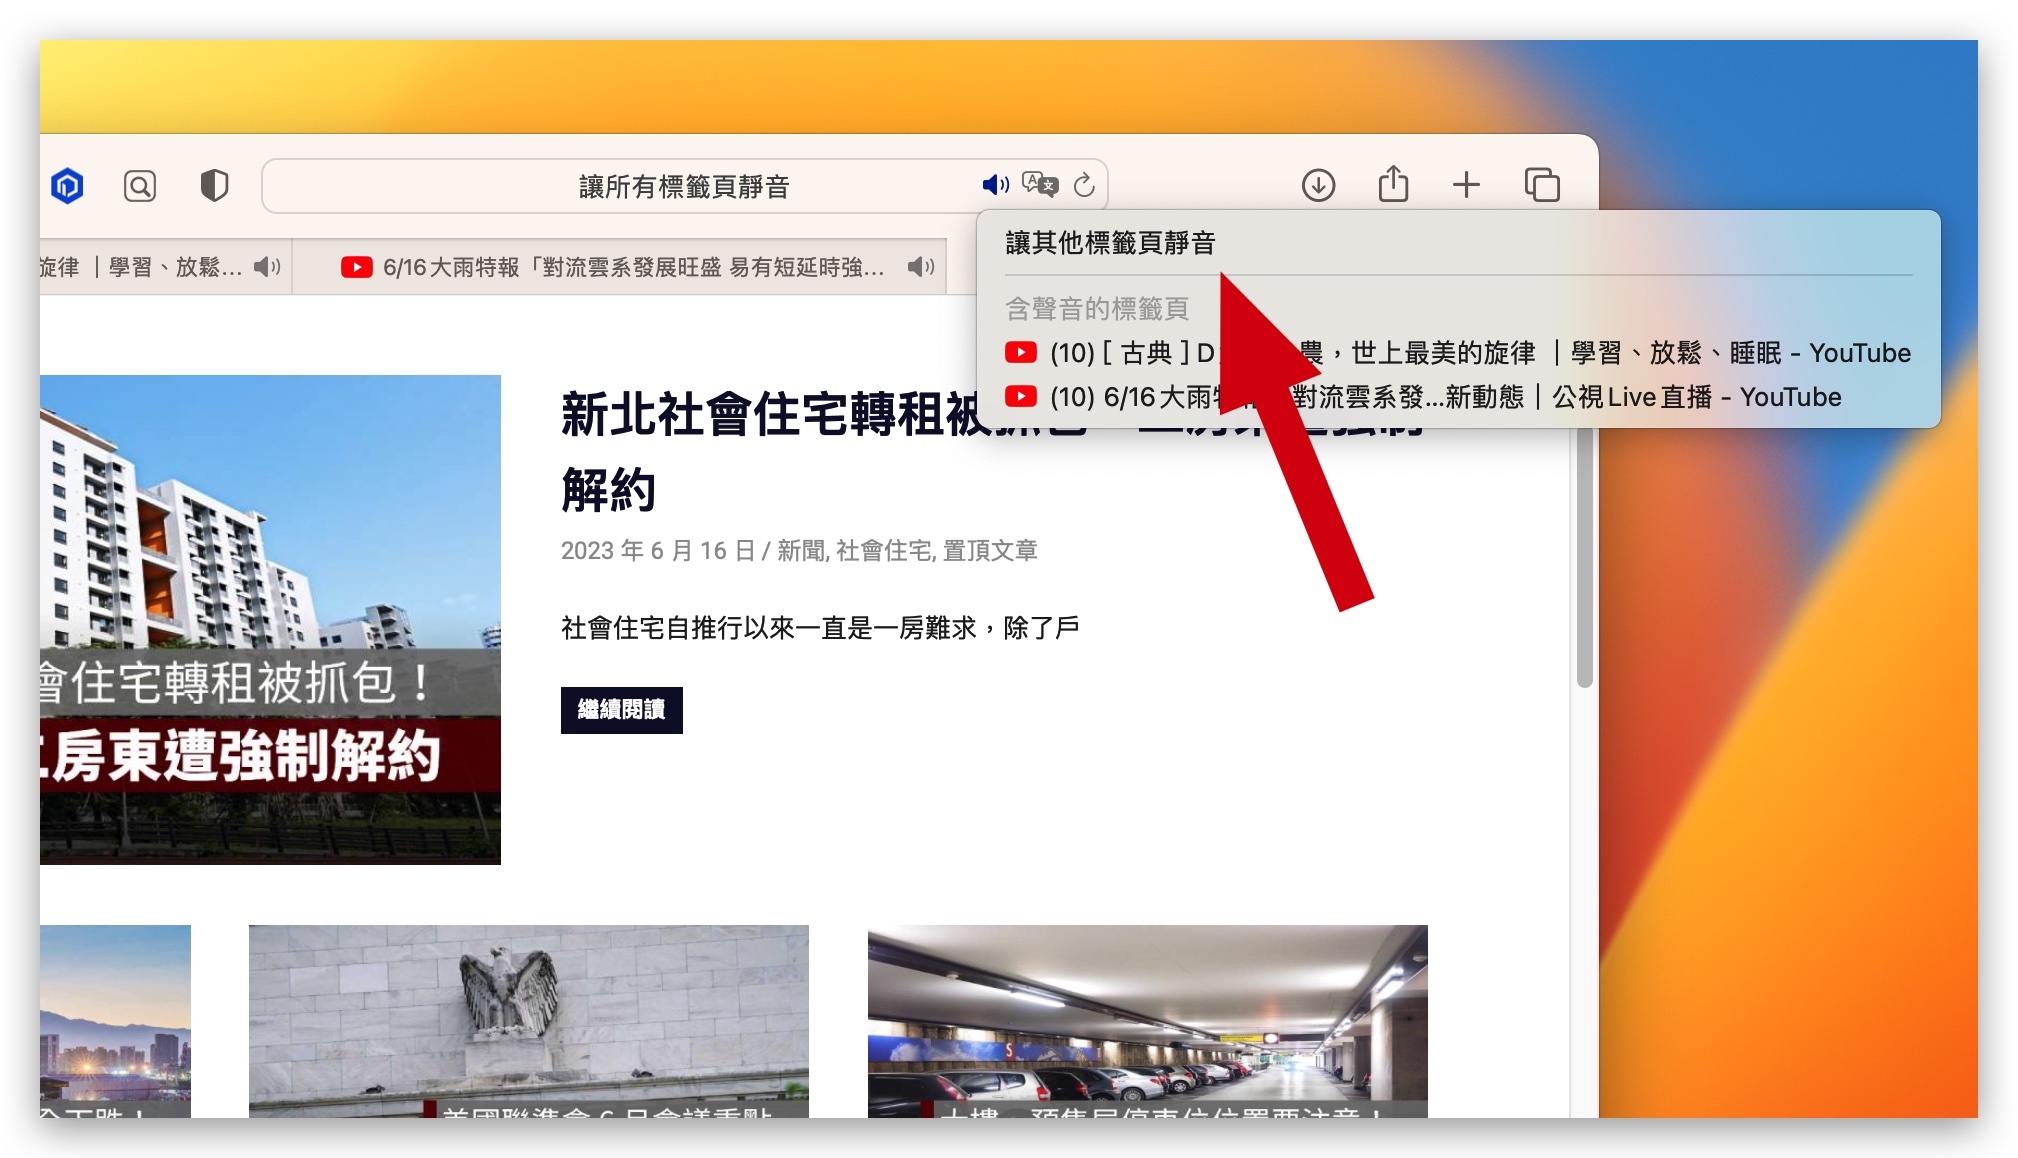Click the excerpt 社會住宅自推行以來一直是一房難求
The height and width of the screenshot is (1158, 2018).
820,628
